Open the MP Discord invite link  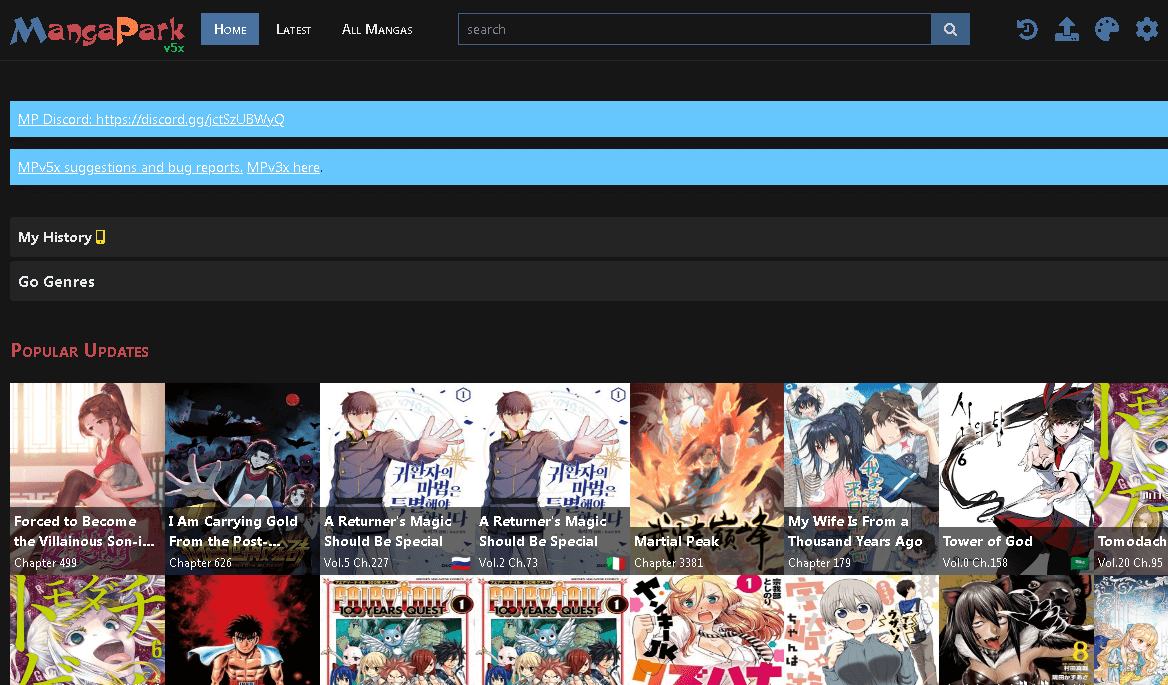click(151, 119)
